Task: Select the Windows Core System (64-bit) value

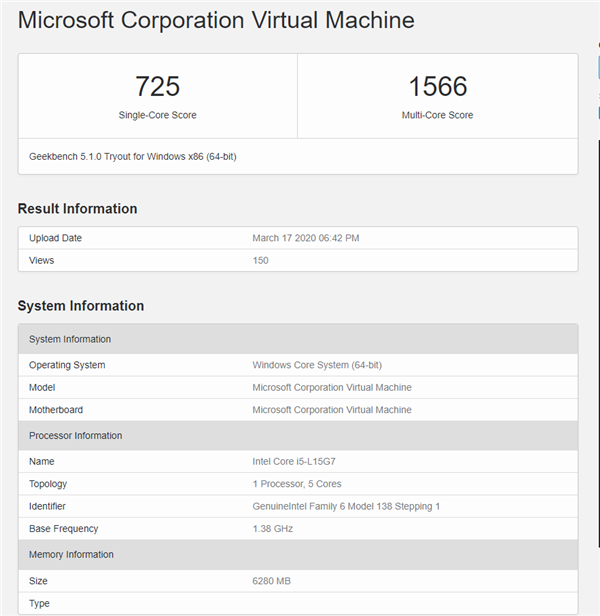Action: (318, 365)
